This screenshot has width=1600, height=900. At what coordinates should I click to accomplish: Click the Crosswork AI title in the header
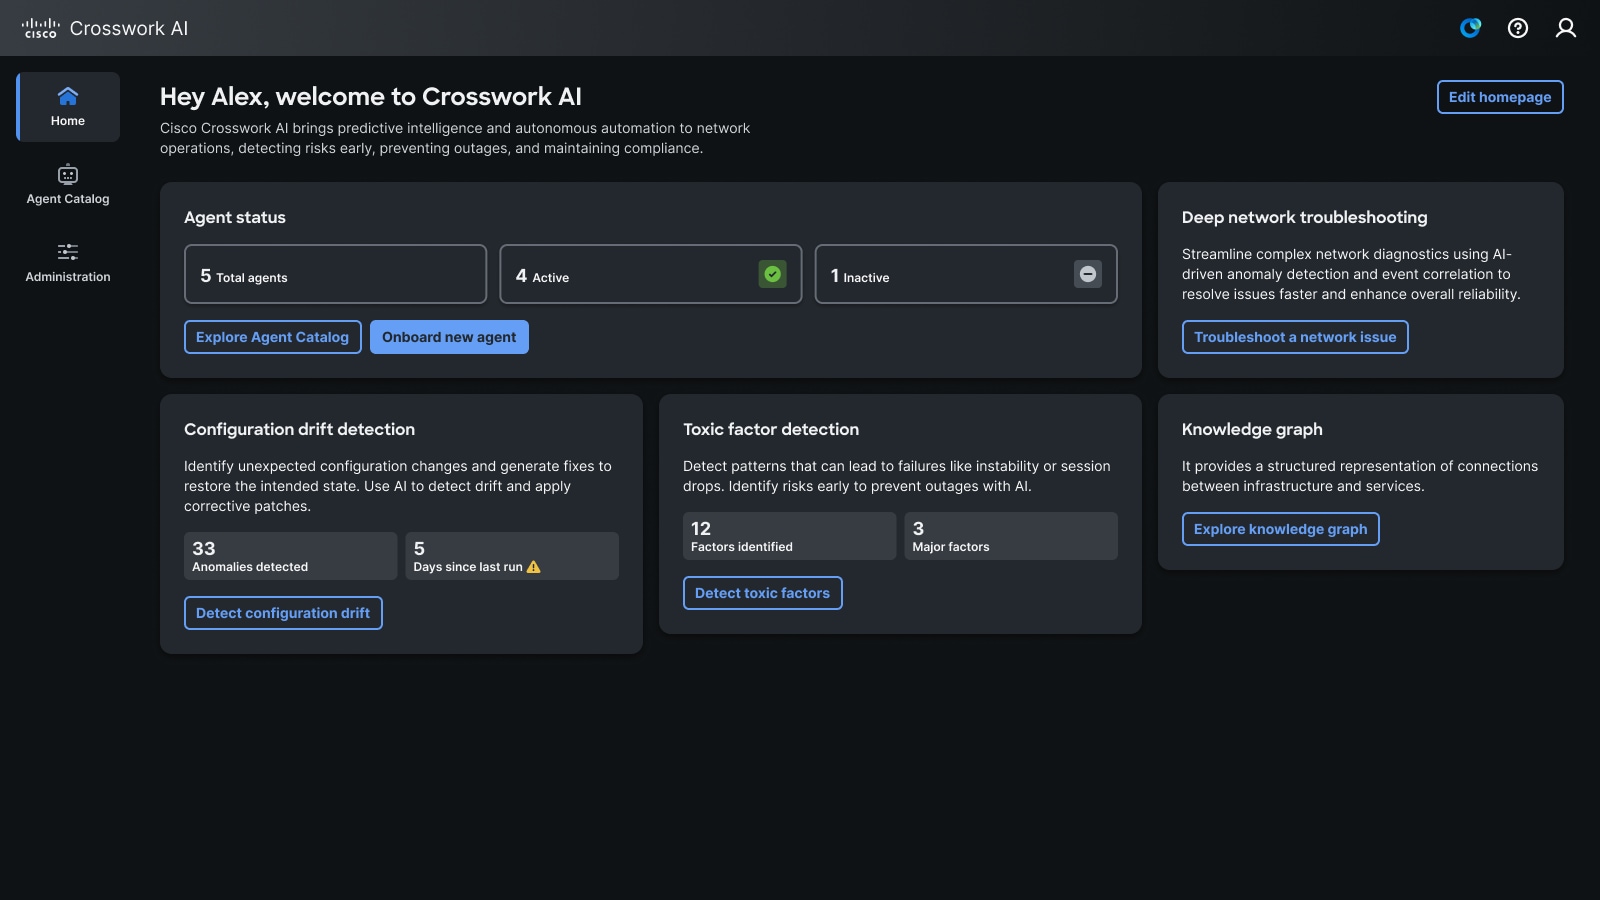click(129, 28)
